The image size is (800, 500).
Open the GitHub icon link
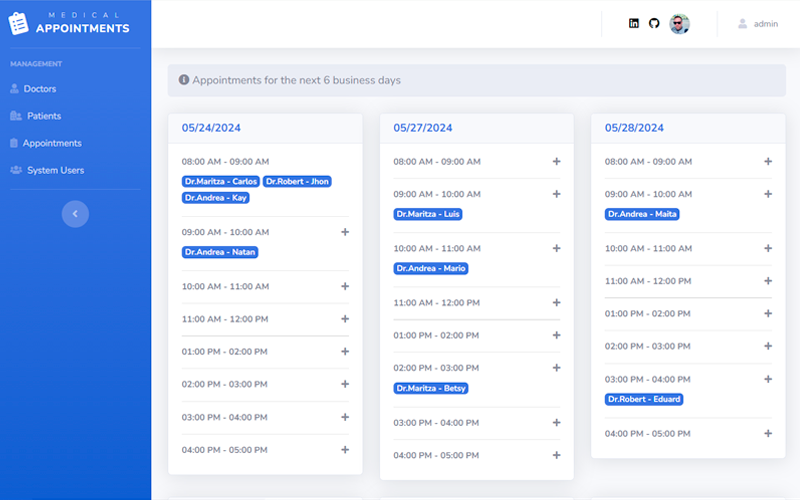coord(654,23)
